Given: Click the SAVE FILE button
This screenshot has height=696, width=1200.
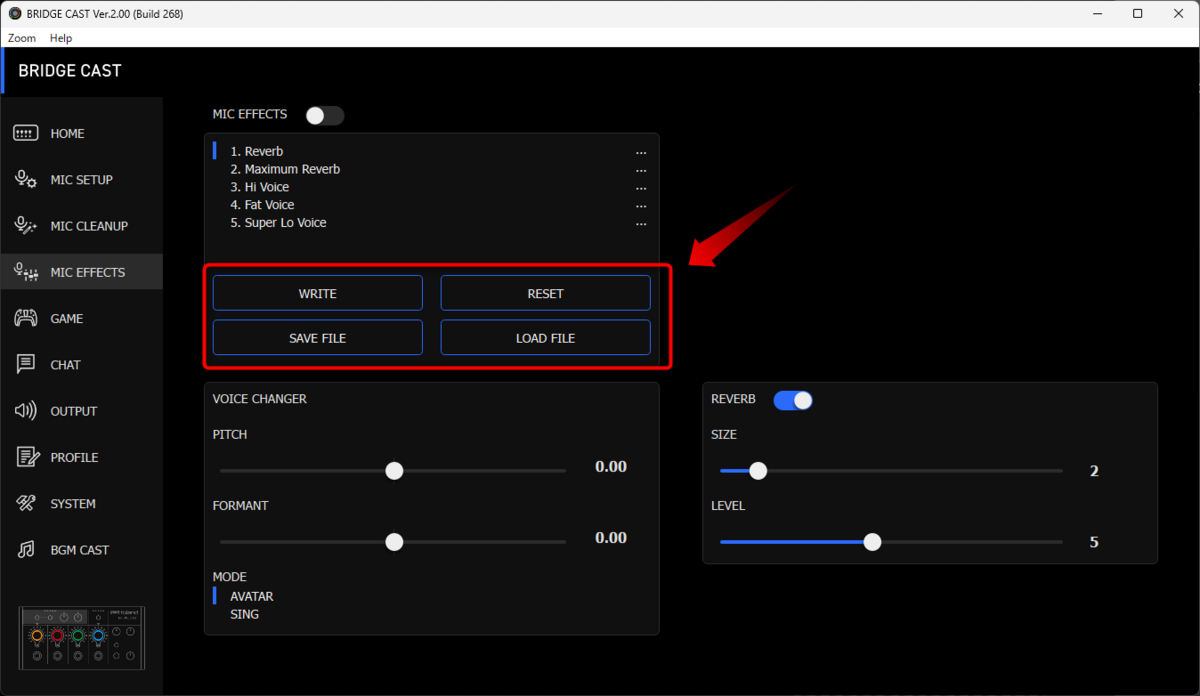Looking at the screenshot, I should [x=318, y=338].
